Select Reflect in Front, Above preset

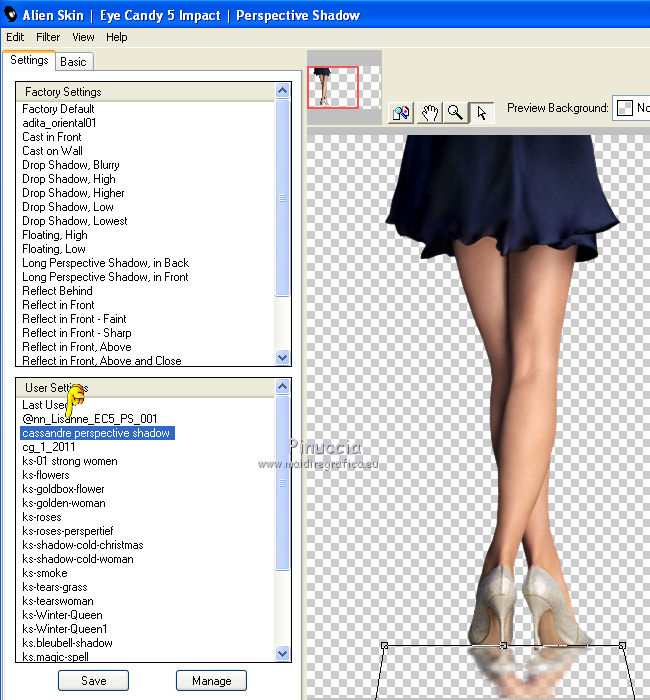[77, 347]
